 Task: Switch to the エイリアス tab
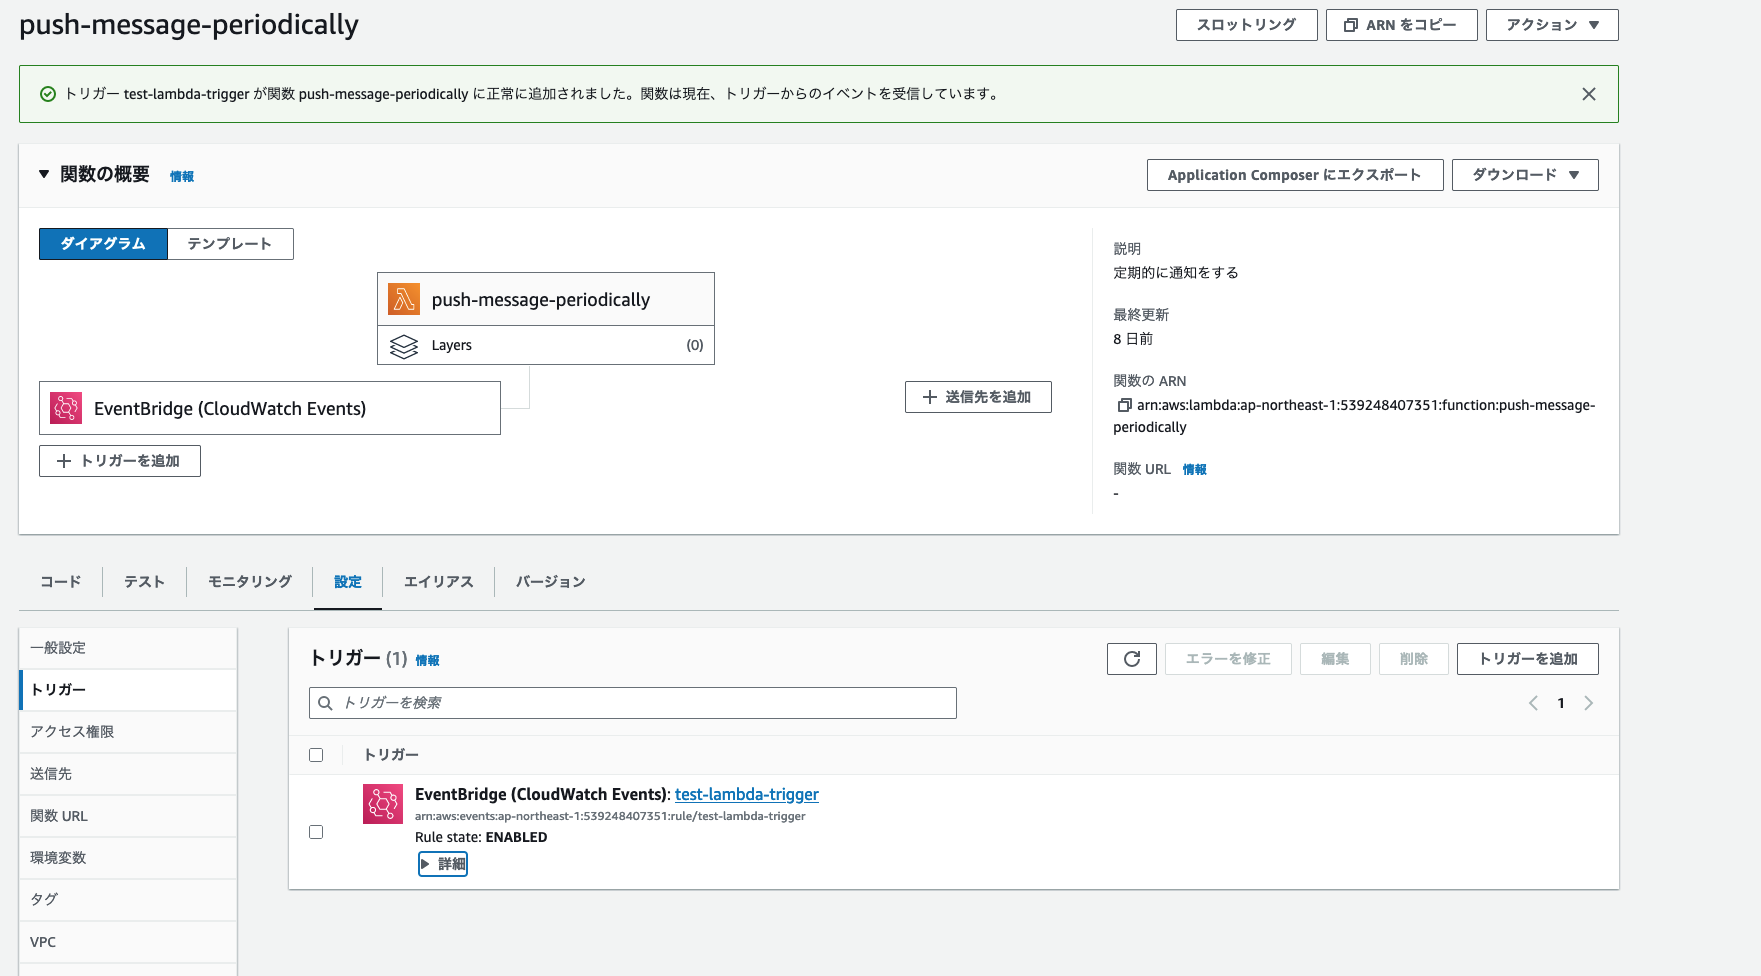pyautogui.click(x=438, y=582)
